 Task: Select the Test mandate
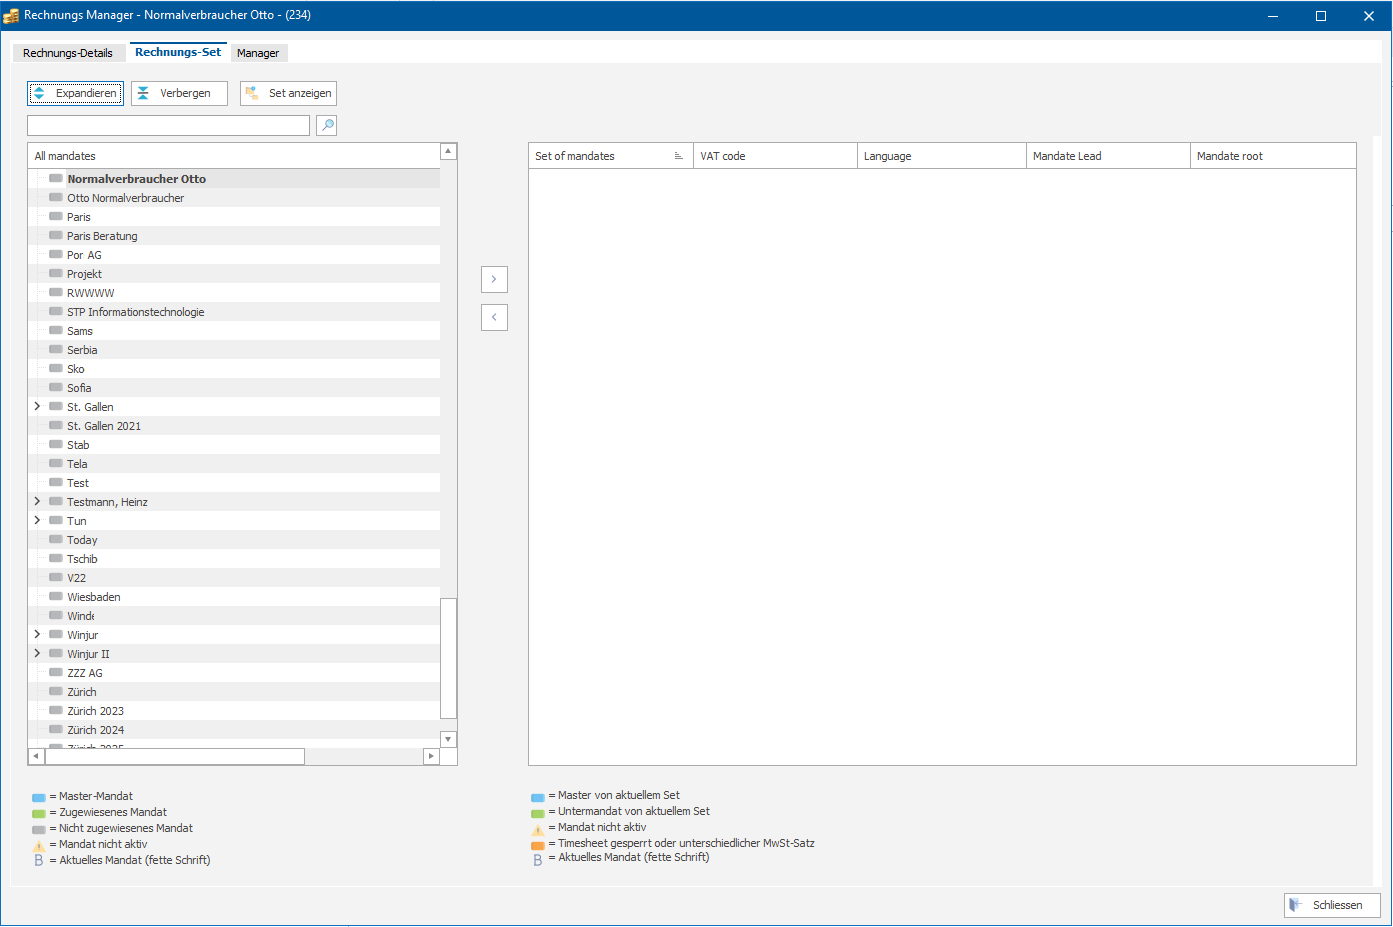tap(234, 483)
